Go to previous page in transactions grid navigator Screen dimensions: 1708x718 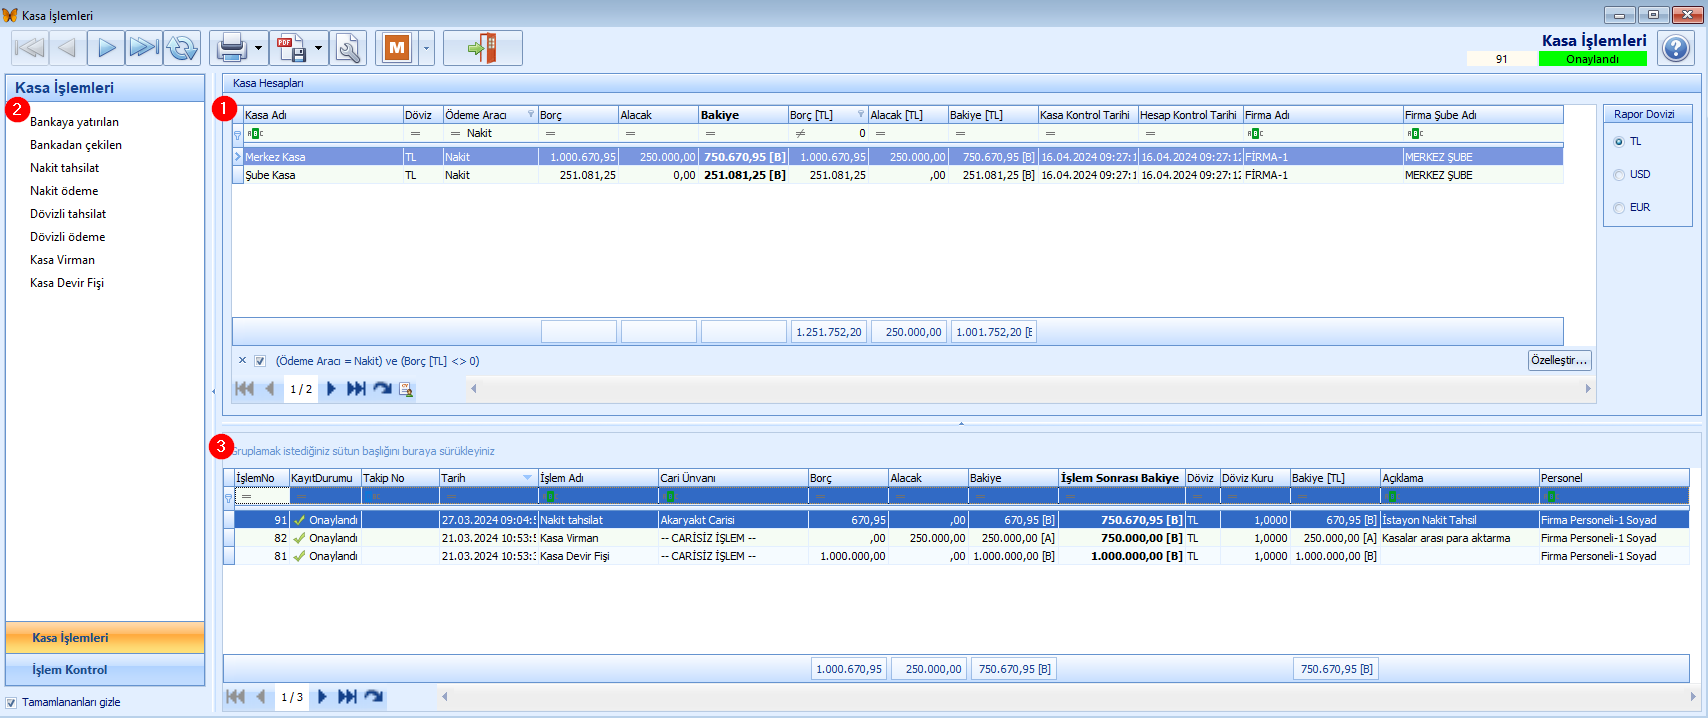260,697
